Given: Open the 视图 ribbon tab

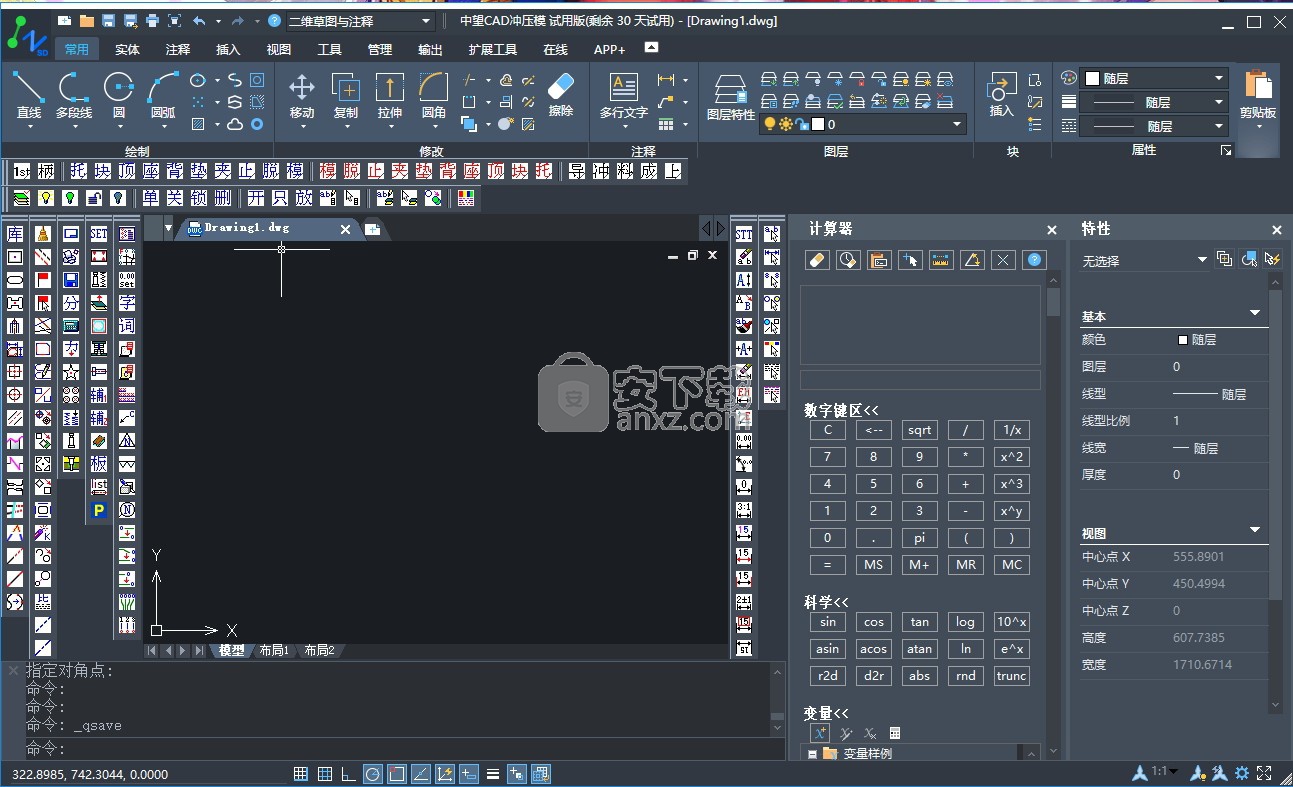Looking at the screenshot, I should (x=279, y=49).
